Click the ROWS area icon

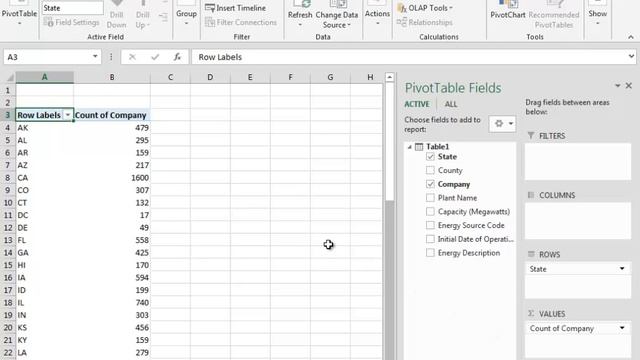click(x=531, y=254)
